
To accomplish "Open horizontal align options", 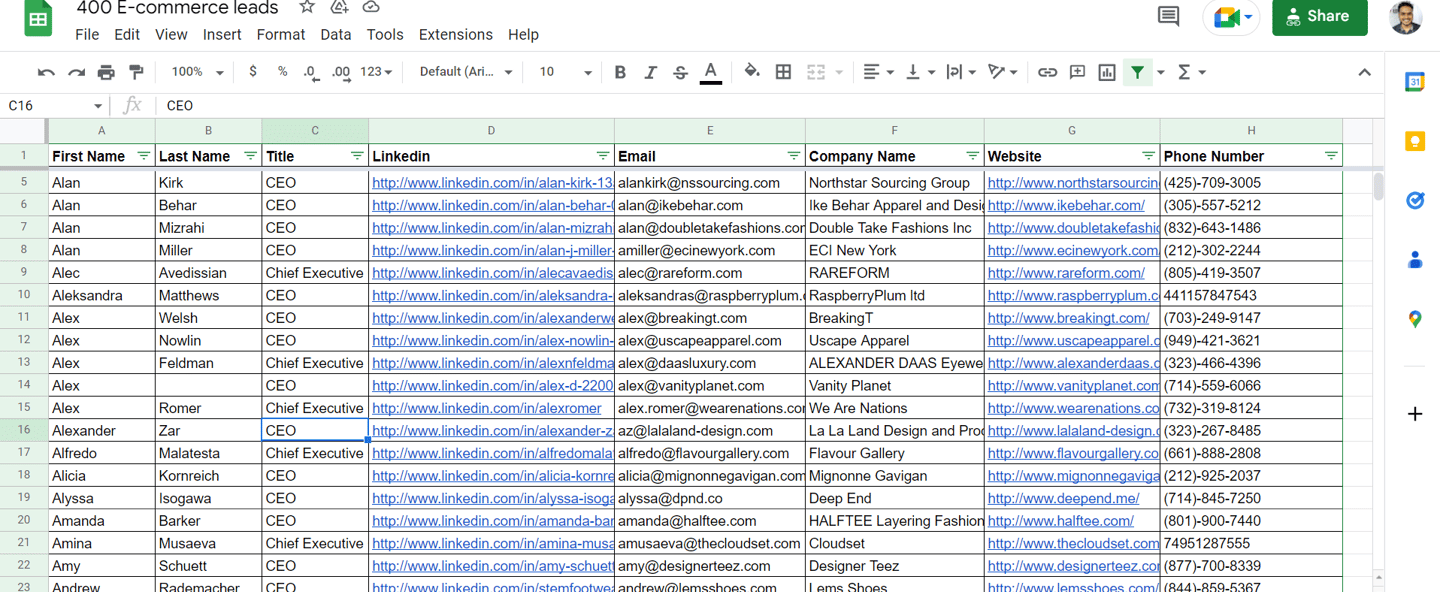I will 877,72.
